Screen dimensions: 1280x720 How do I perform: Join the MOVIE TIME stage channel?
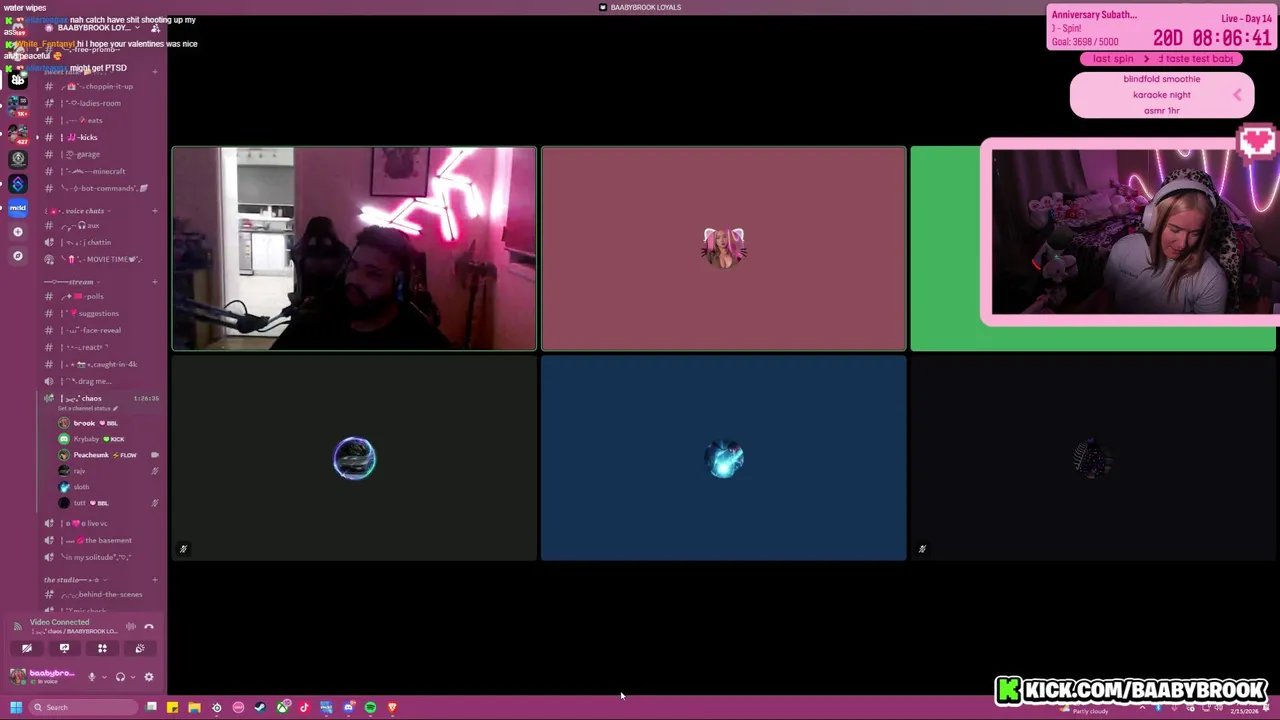[100, 259]
